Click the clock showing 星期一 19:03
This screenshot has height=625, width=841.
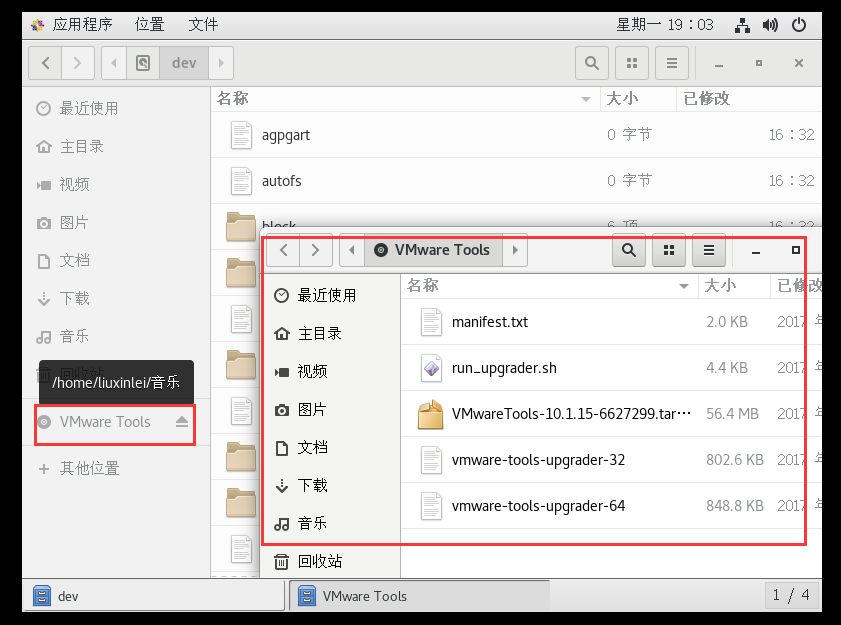tap(665, 25)
